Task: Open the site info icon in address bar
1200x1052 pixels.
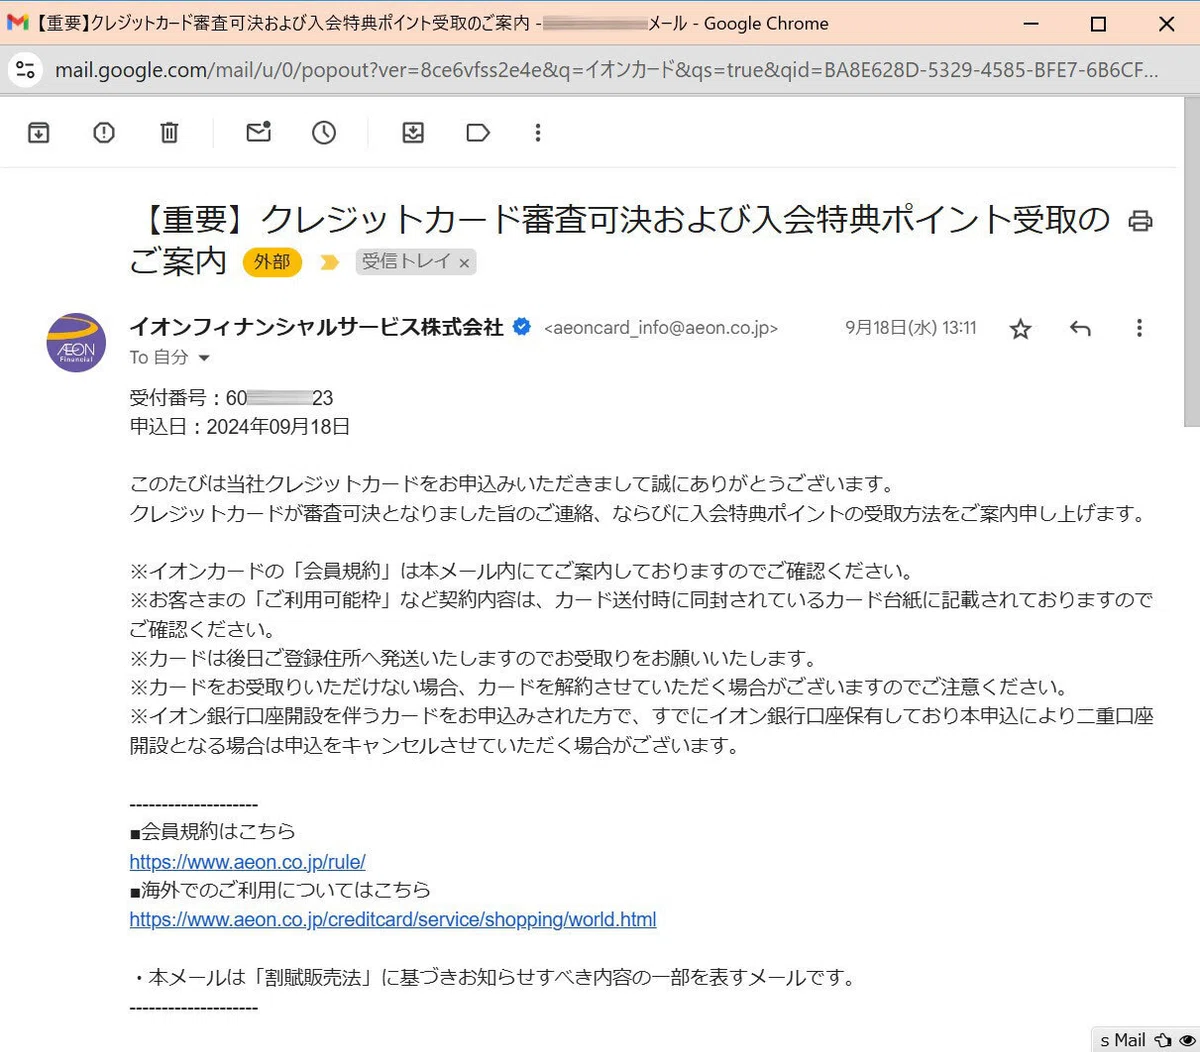Action: pos(25,70)
